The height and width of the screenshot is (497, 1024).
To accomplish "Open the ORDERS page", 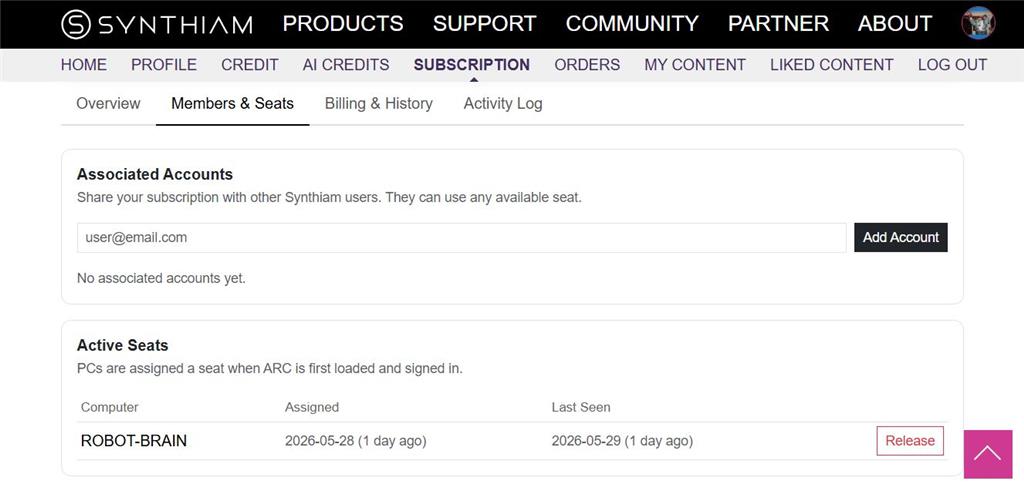I will pos(587,65).
